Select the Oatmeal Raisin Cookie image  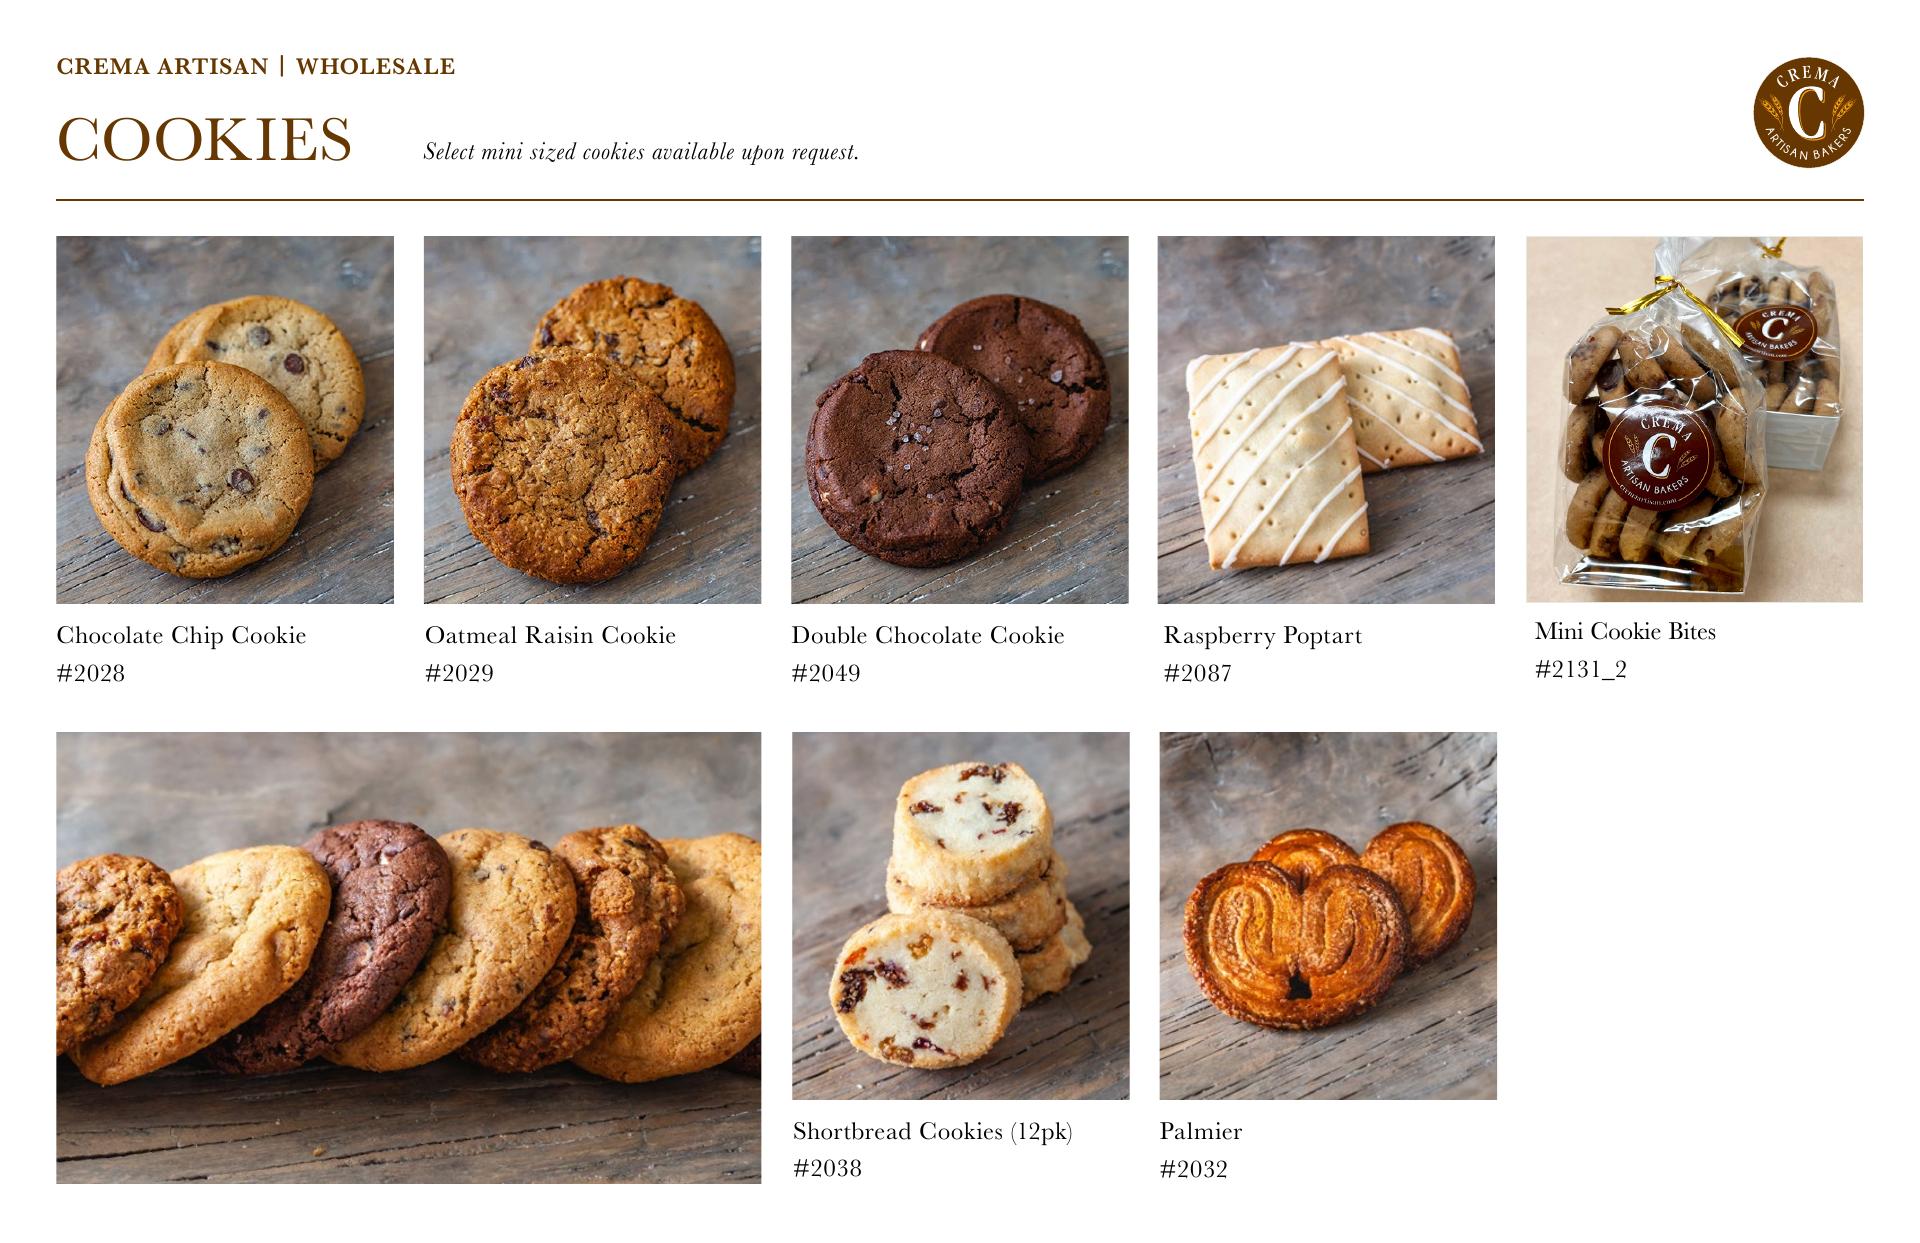(x=592, y=420)
